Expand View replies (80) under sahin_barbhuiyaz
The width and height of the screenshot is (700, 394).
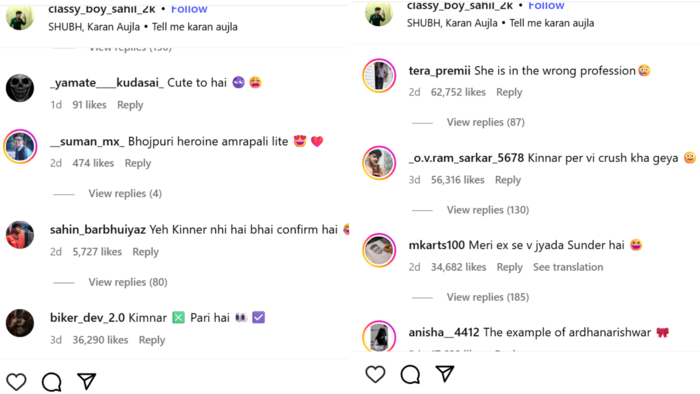coord(128,282)
